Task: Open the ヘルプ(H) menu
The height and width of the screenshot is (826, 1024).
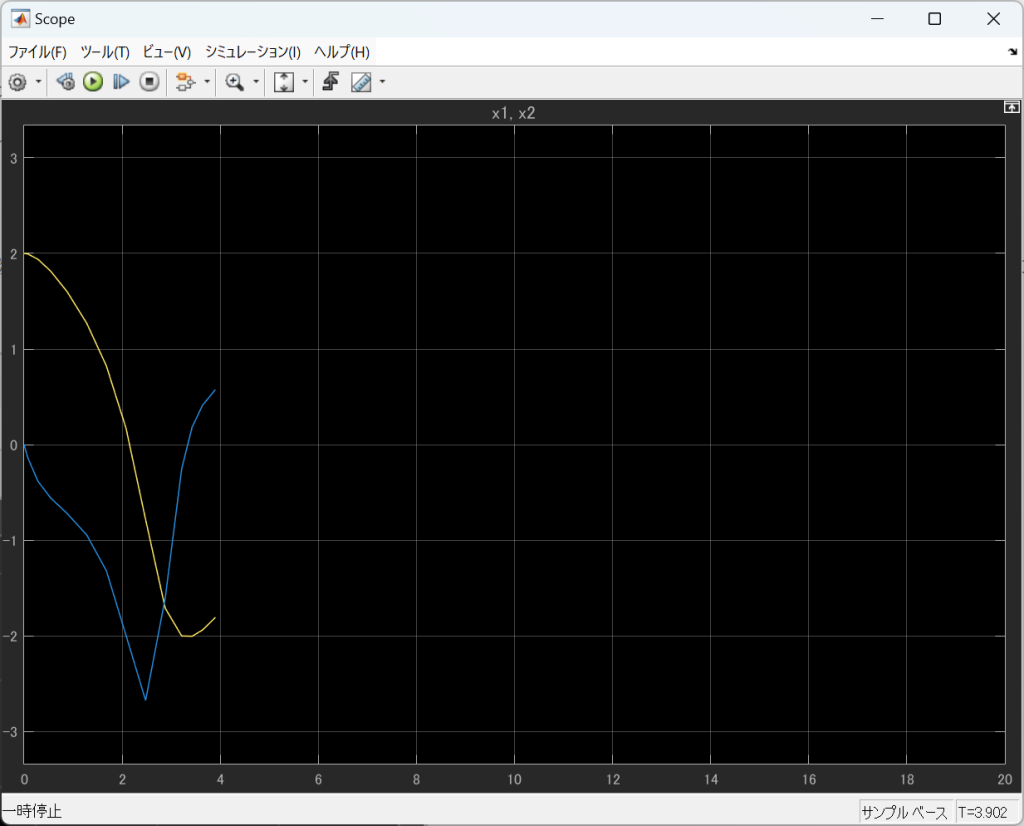Action: [x=341, y=52]
